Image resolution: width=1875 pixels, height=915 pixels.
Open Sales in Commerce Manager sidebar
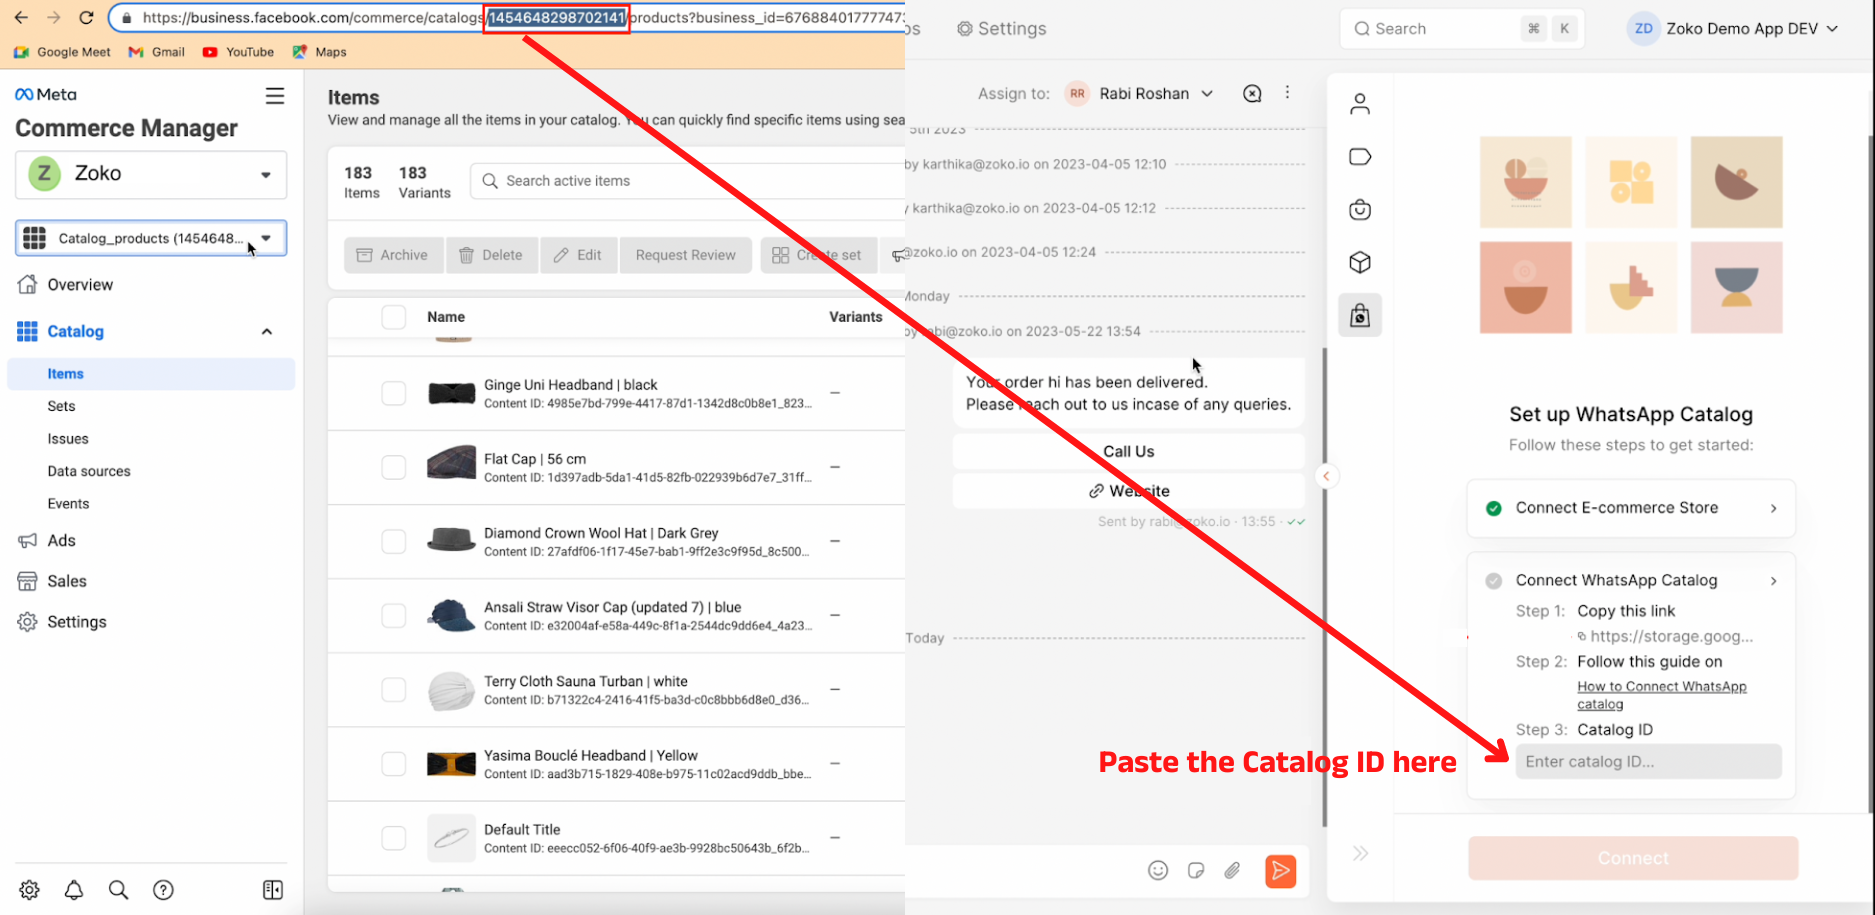[x=52, y=581]
